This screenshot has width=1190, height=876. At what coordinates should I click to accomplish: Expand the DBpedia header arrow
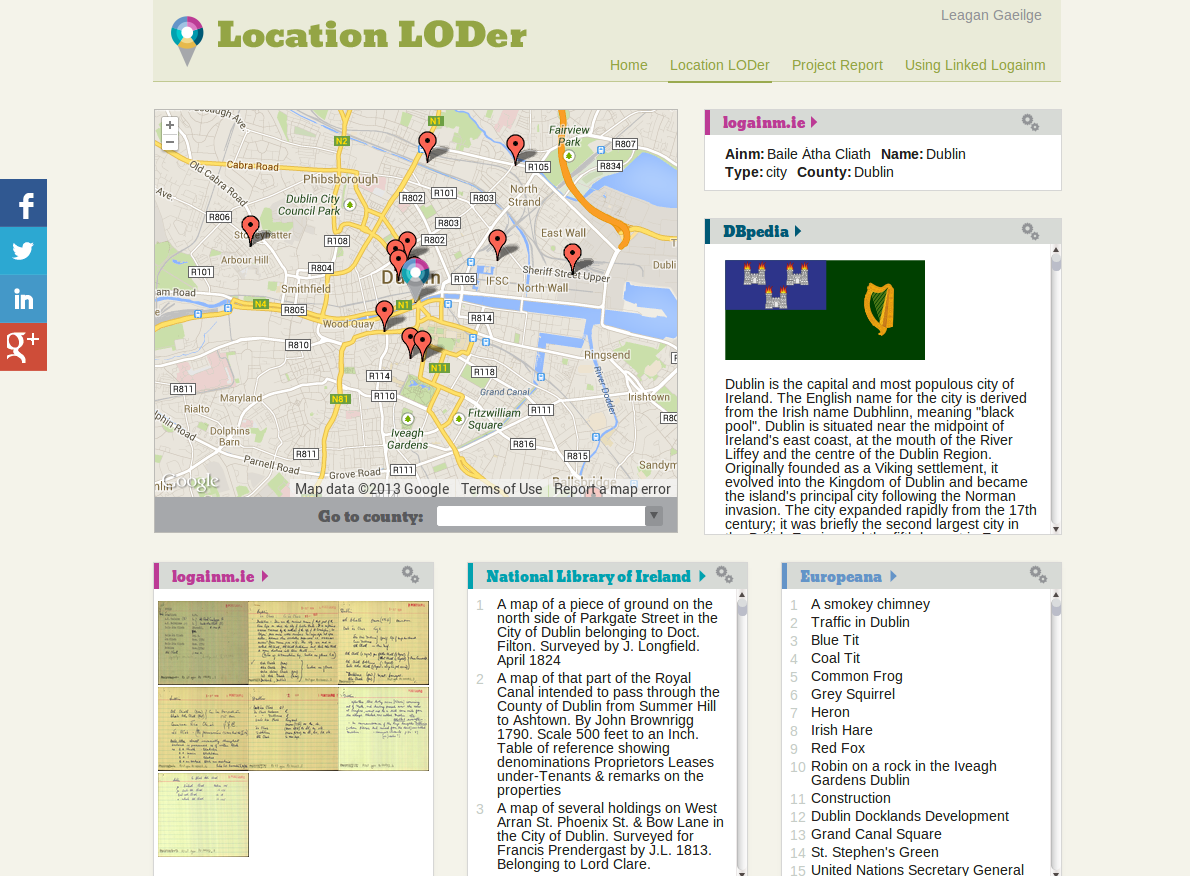coord(798,232)
